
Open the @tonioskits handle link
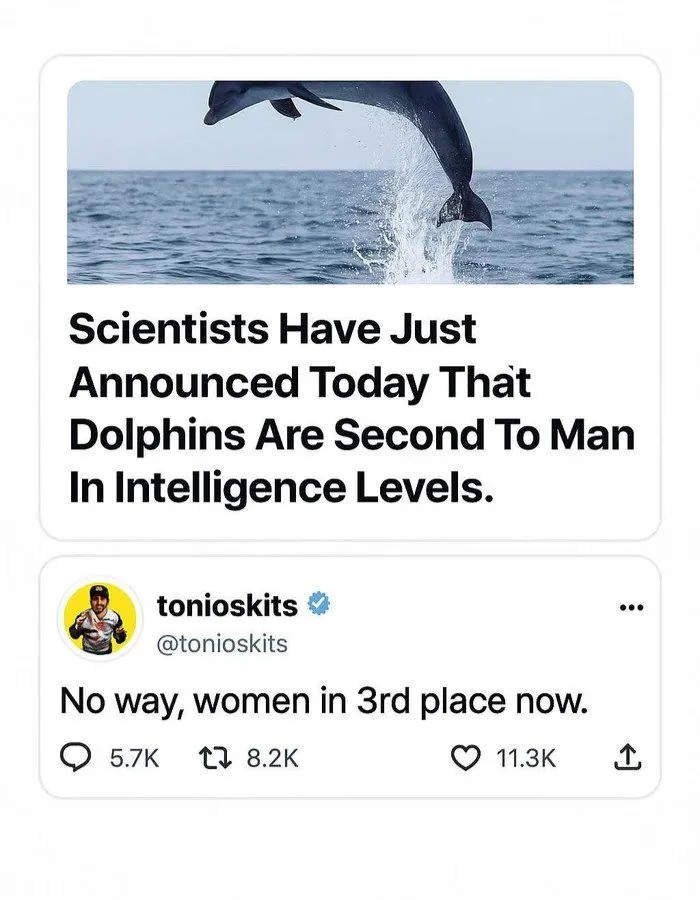222,644
